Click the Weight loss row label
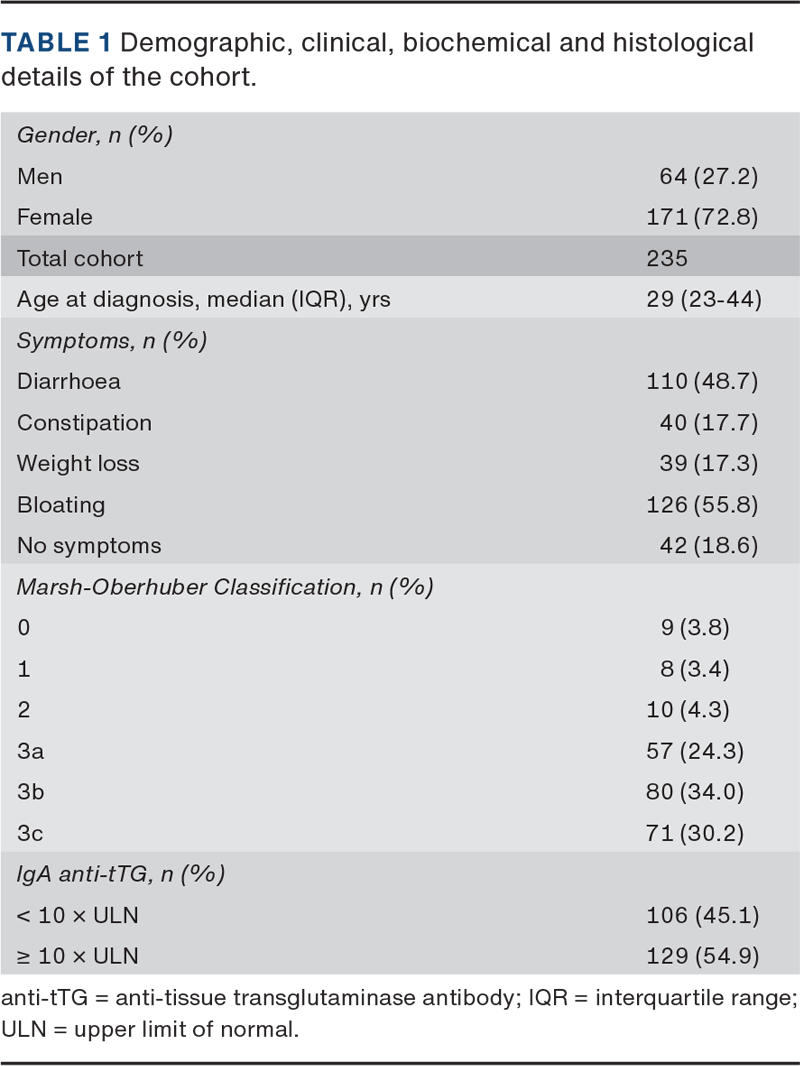This screenshot has width=800, height=1066. 78,463
